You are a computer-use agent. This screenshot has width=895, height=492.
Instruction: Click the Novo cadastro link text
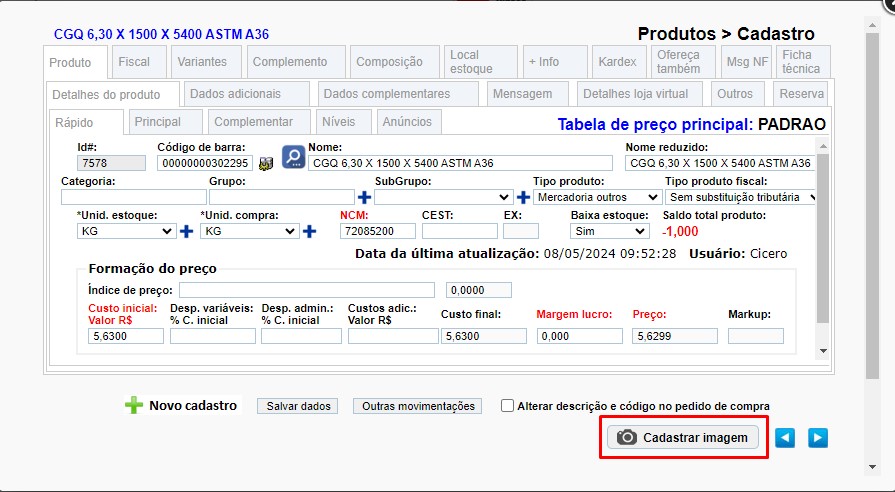point(193,405)
